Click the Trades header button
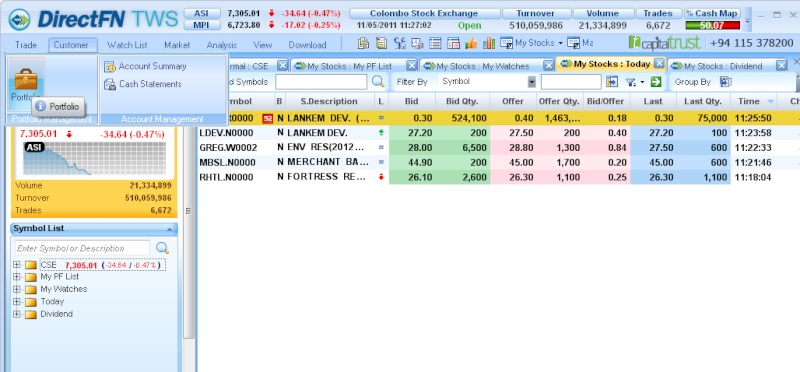The image size is (800, 372). coord(658,14)
